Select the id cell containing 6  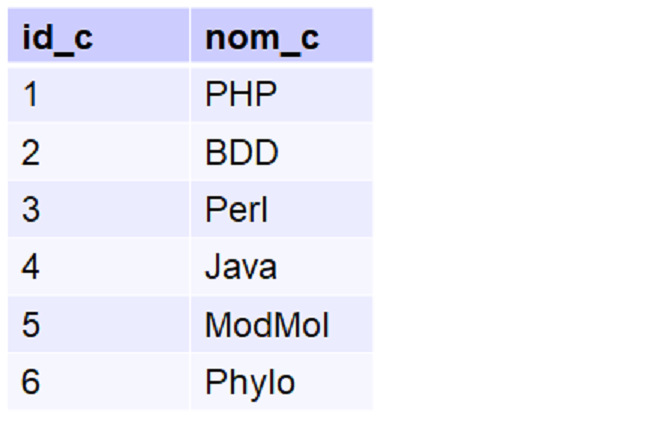pos(30,383)
